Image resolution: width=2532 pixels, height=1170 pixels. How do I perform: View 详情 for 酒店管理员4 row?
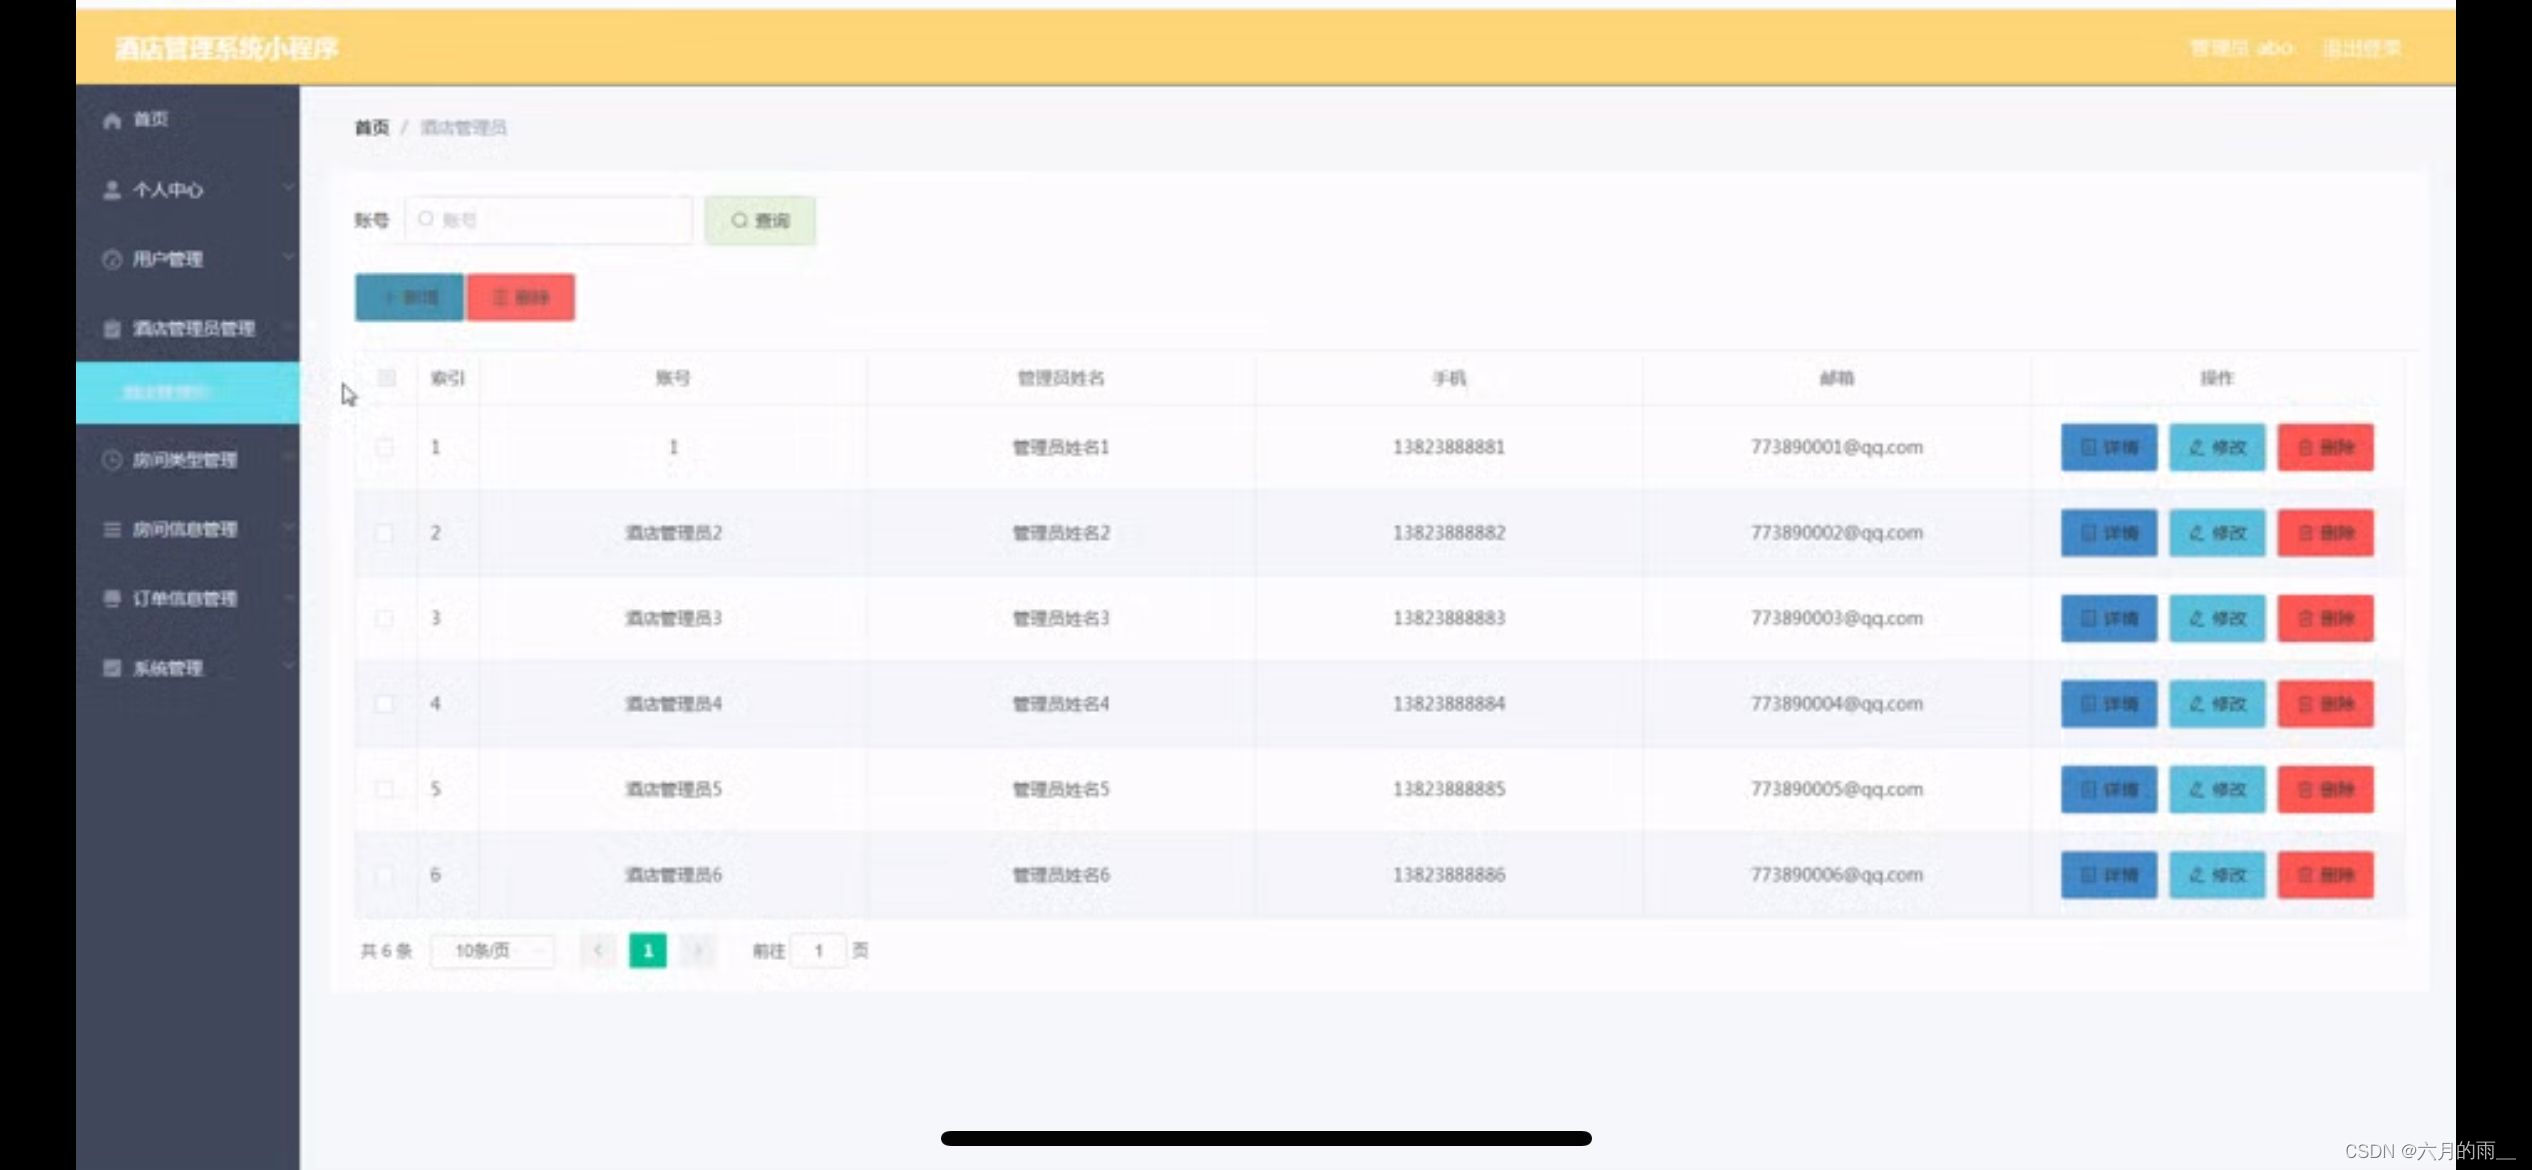pos(2109,704)
